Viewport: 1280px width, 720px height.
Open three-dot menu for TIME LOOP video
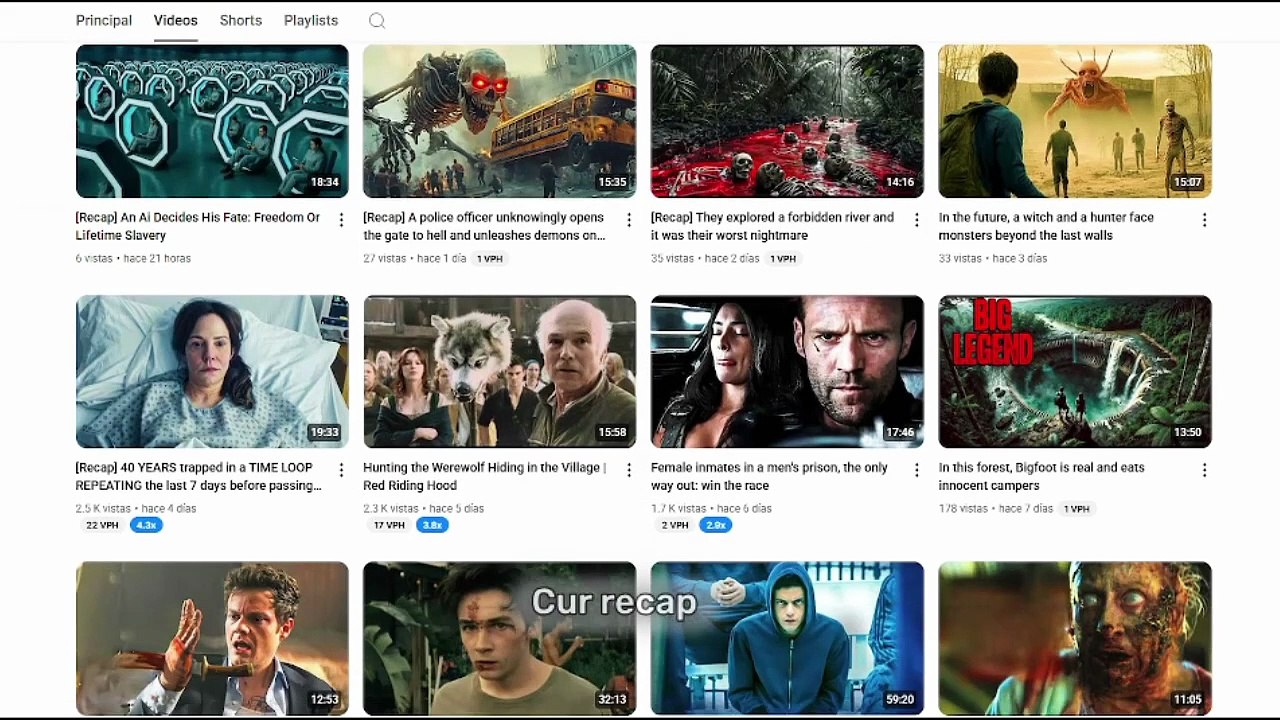[341, 470]
